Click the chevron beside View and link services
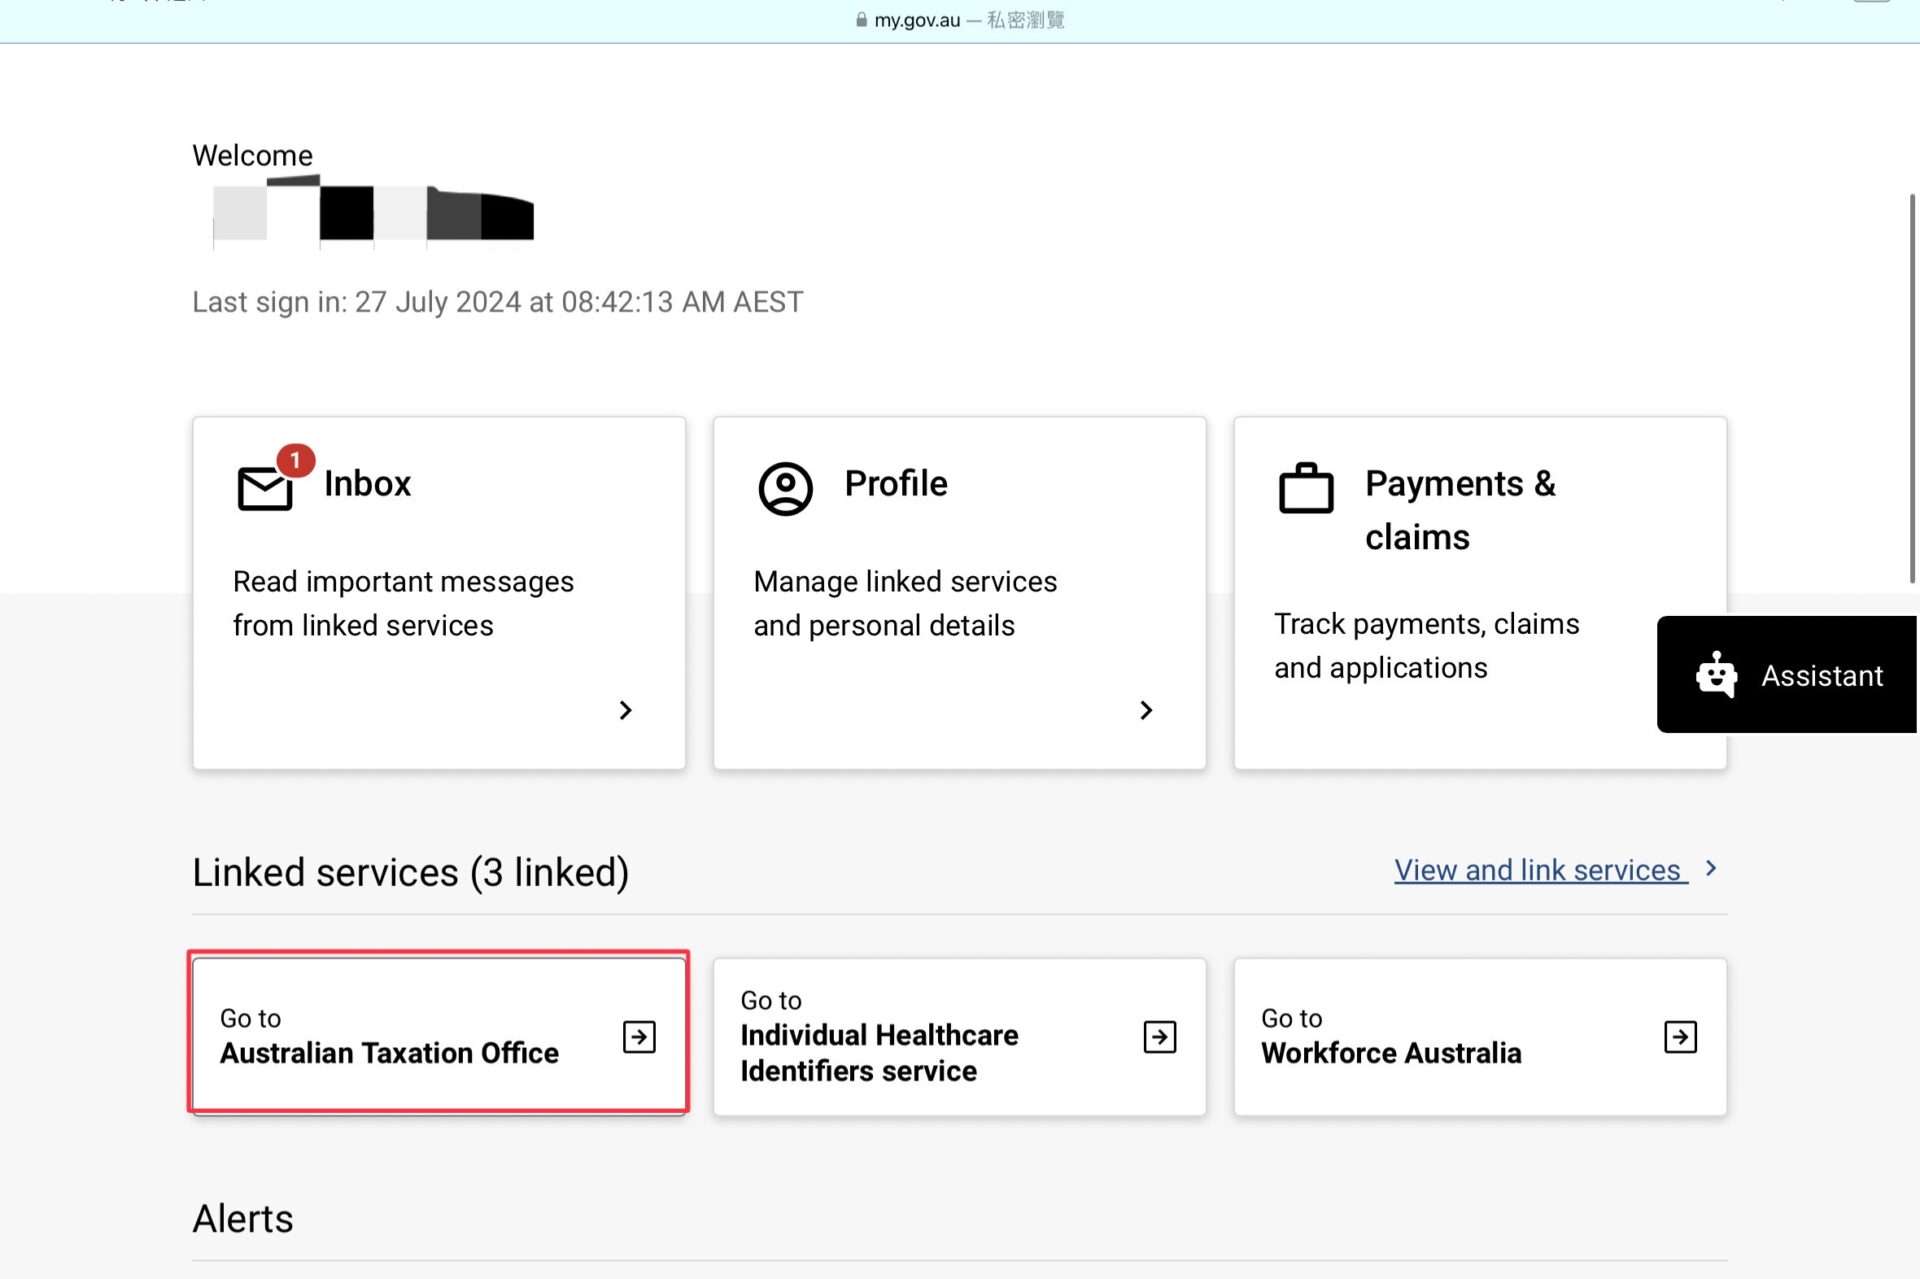1920x1279 pixels. (1711, 868)
